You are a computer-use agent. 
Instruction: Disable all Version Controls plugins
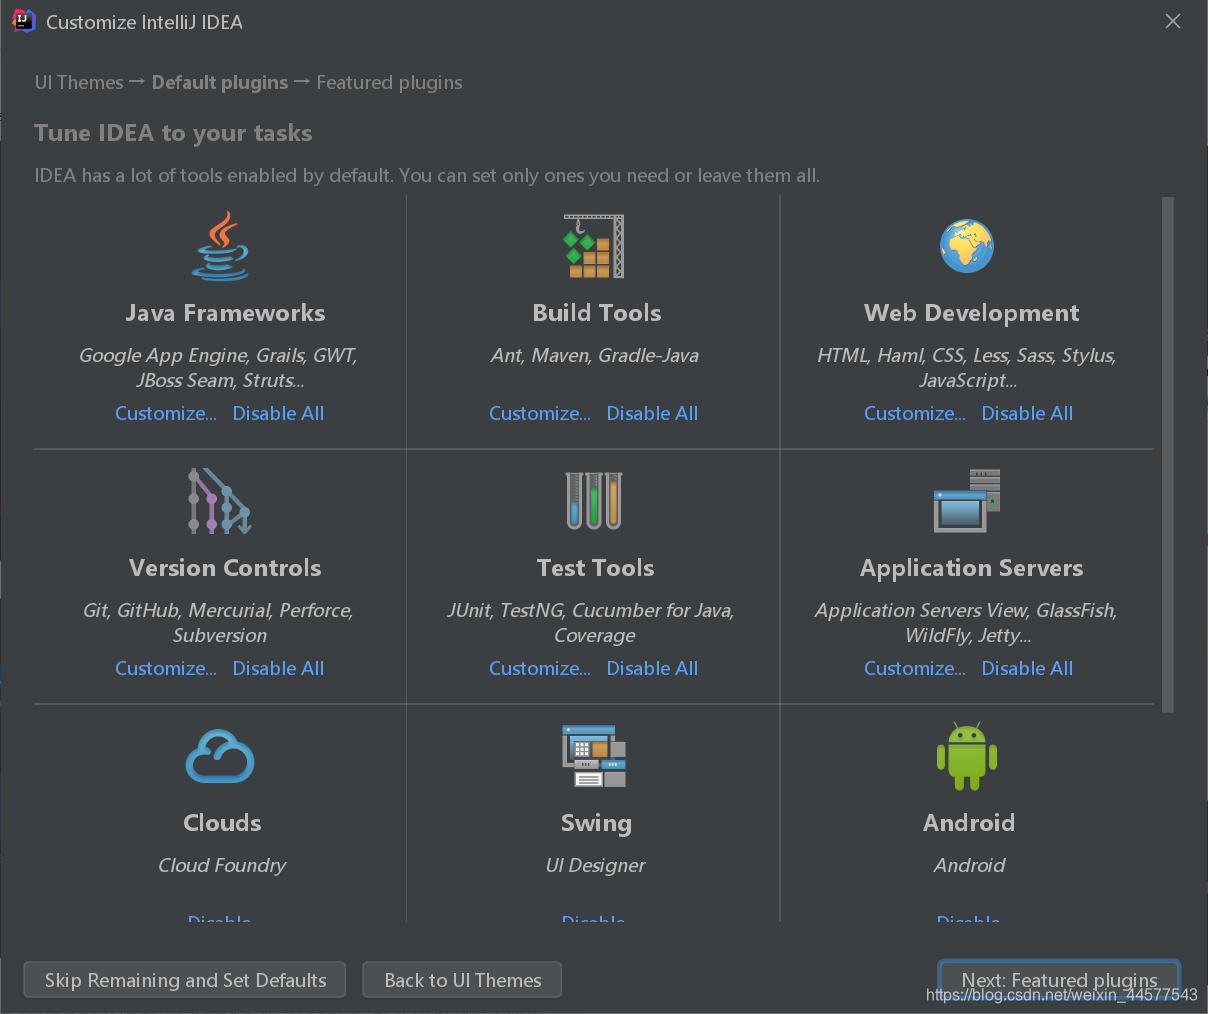[278, 669]
